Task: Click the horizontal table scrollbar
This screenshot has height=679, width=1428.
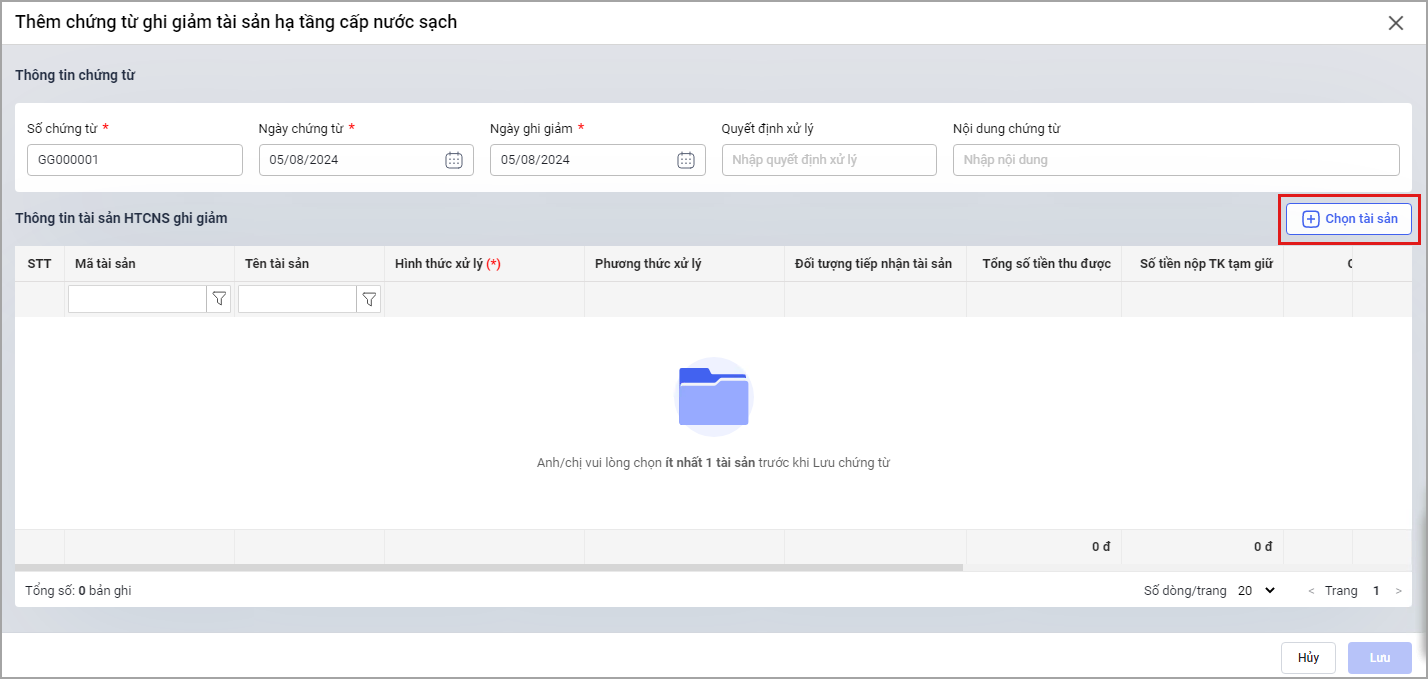Action: pyautogui.click(x=488, y=567)
